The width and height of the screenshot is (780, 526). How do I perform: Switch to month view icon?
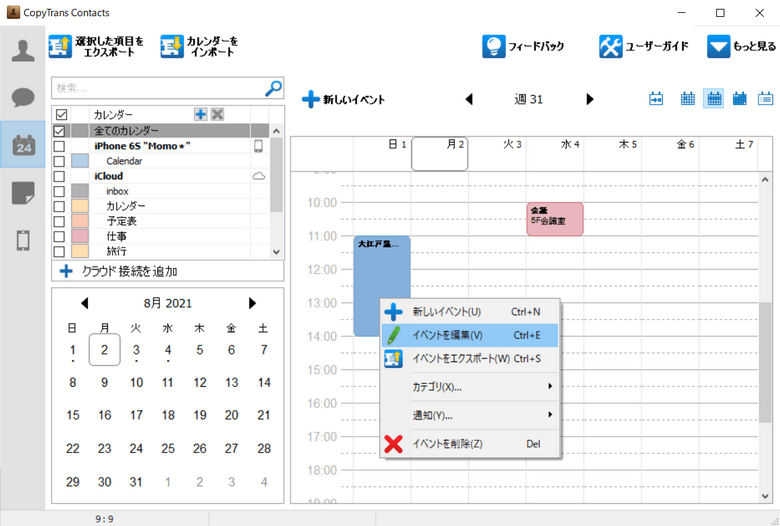(x=740, y=99)
